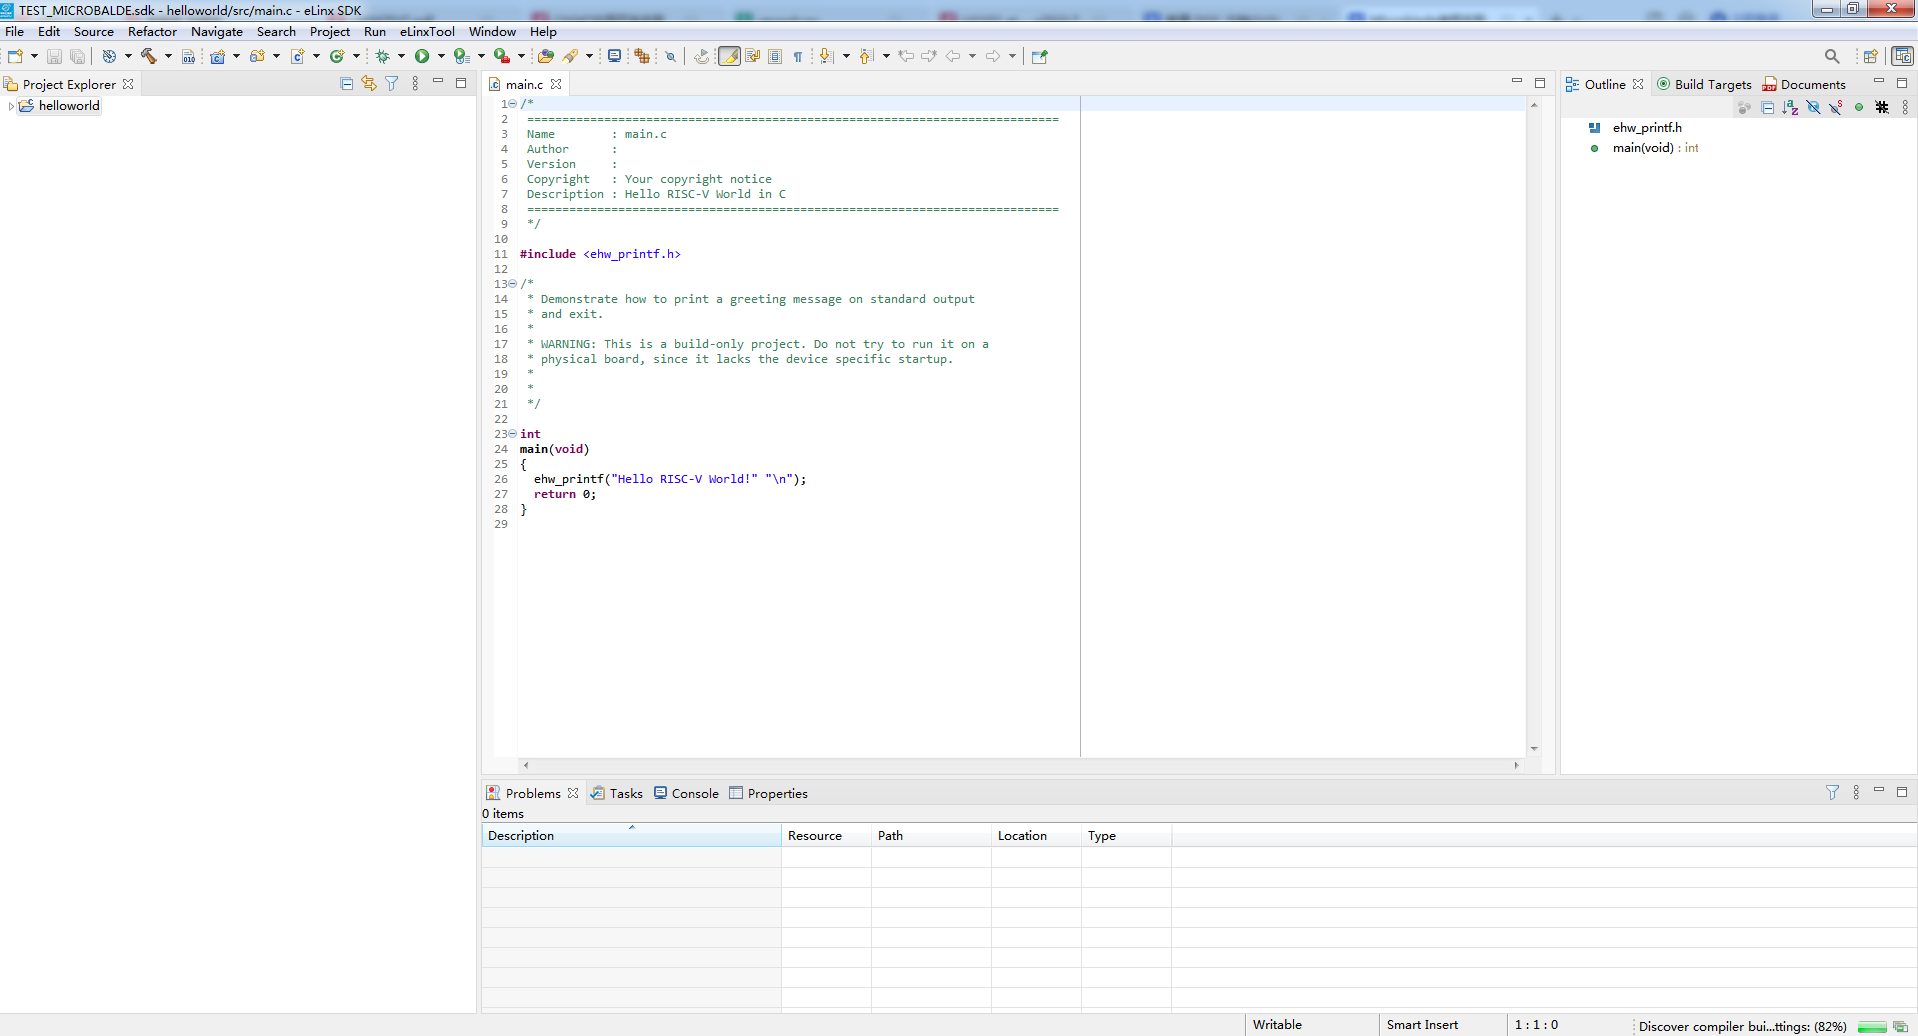1918x1036 pixels.
Task: Select main(void) in the Outline
Action: click(1642, 148)
